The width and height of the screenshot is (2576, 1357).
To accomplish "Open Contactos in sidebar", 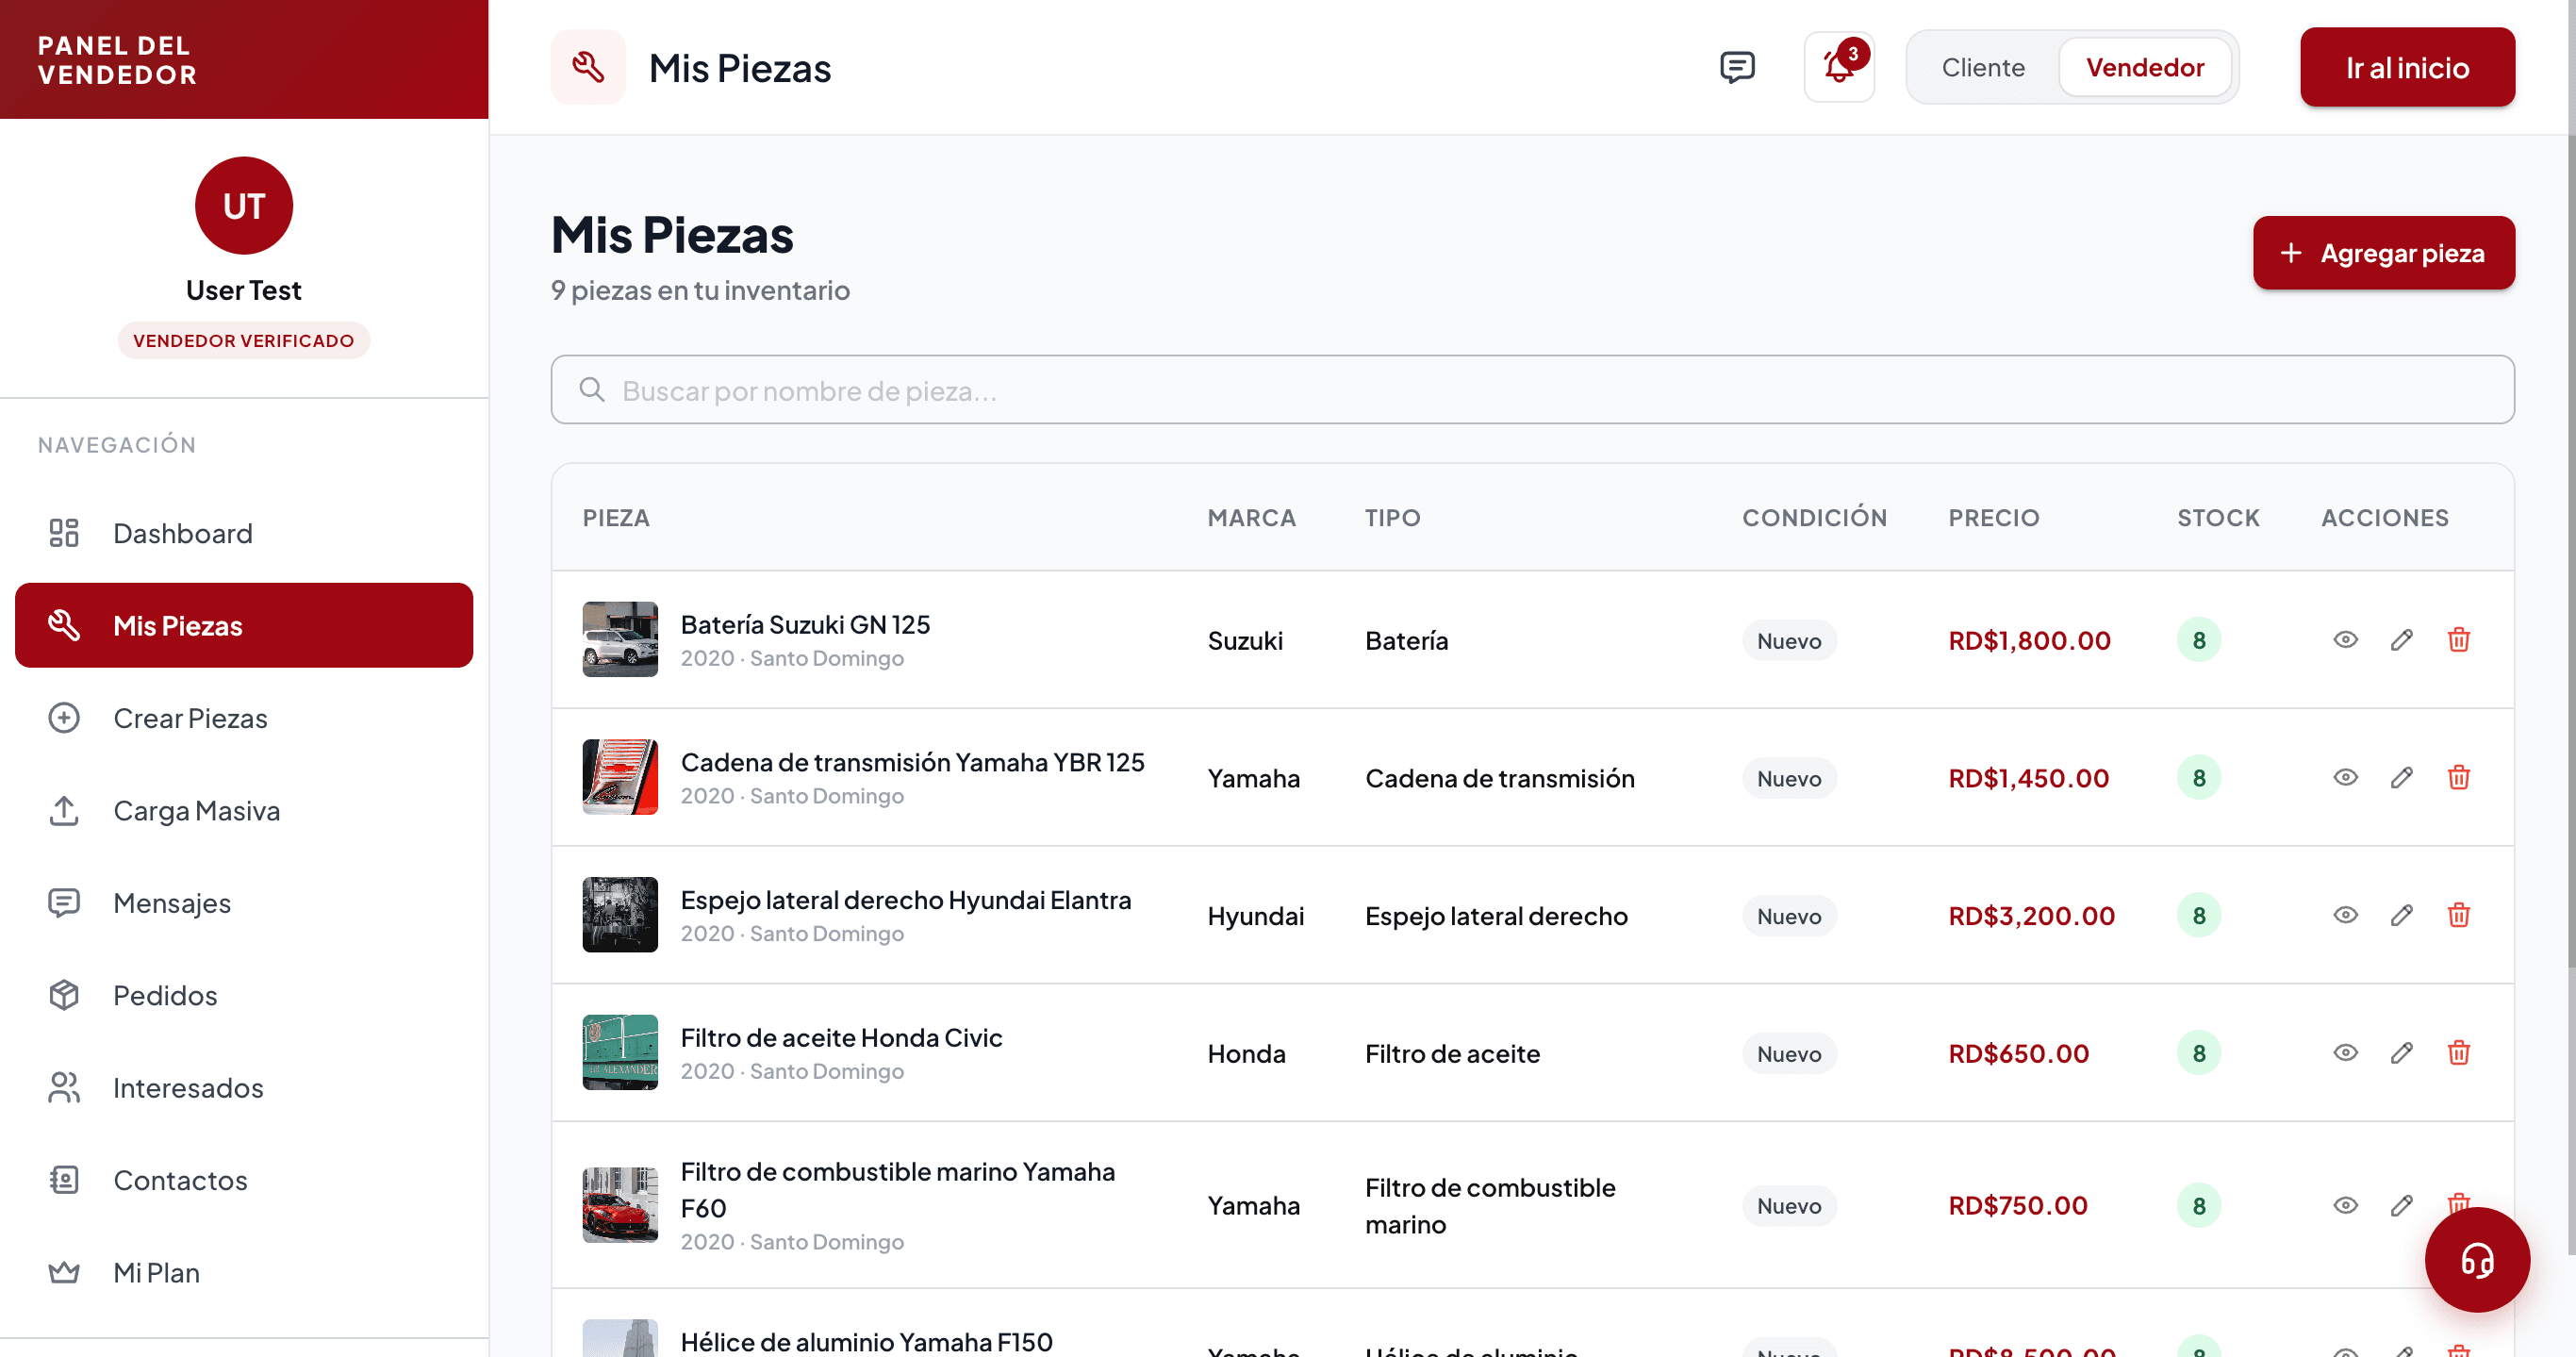I will (244, 1180).
